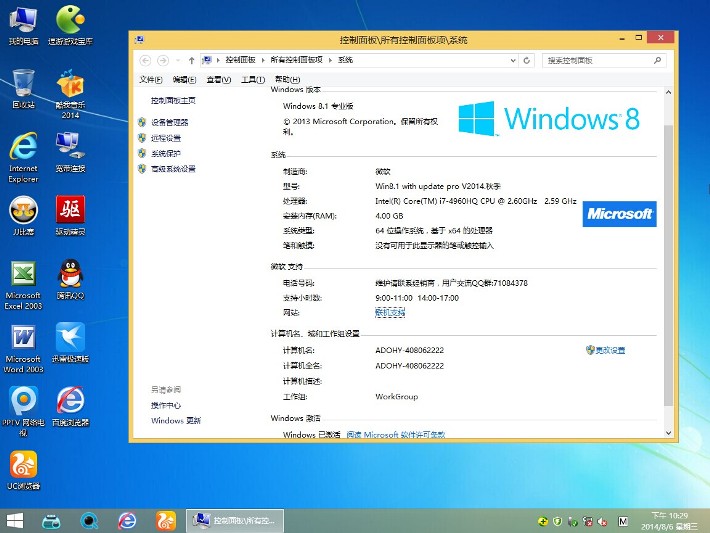Click the scrollbar up arrow
Viewport: 710px width, 533px height.
tap(668, 92)
